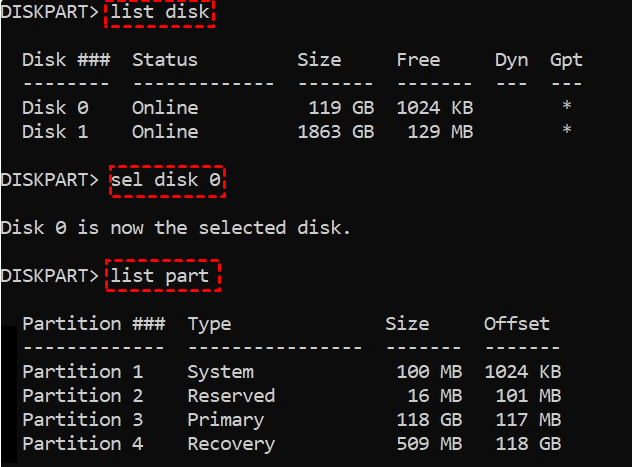632x467 pixels.
Task: Click the "Reserved" partition type
Action: point(231,395)
